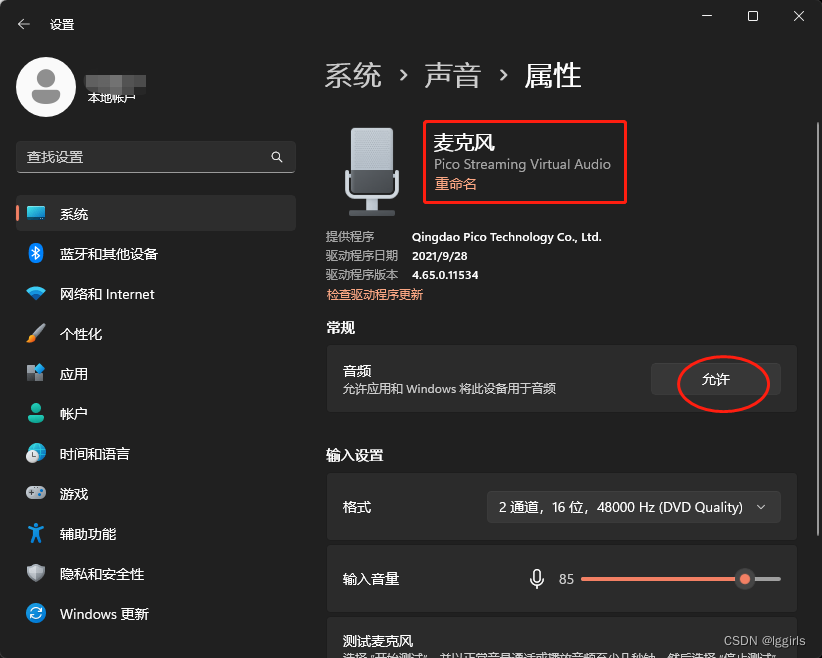Click the 隐私和安全性 shield icon

click(36, 573)
